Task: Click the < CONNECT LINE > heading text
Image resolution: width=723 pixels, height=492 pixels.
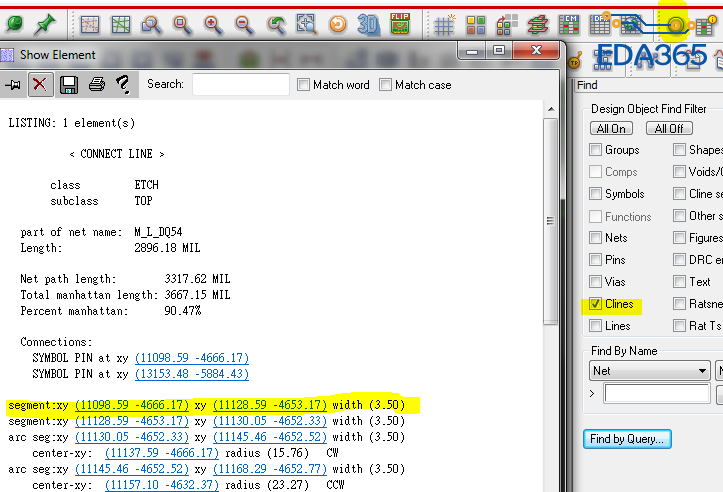Action: (117, 154)
